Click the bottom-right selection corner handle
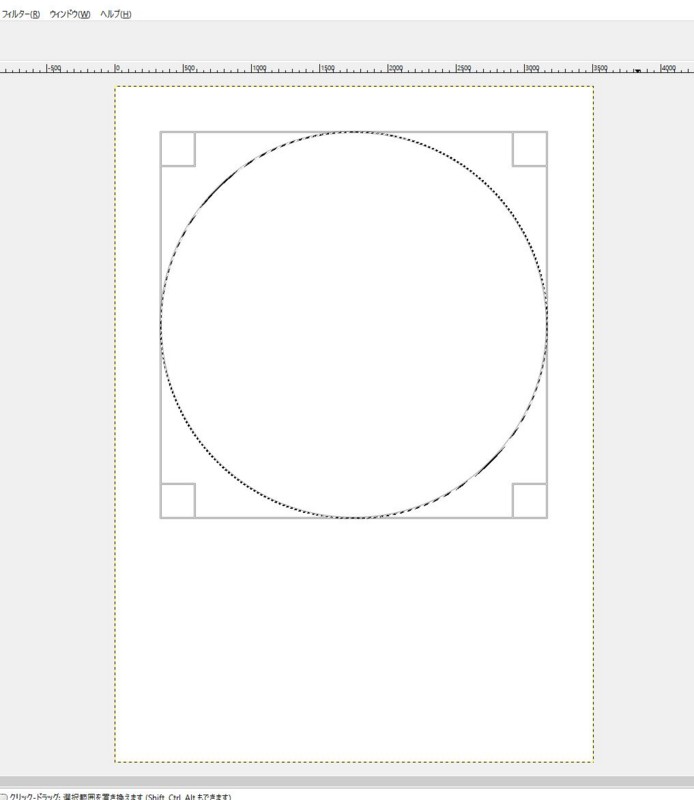 (530, 501)
